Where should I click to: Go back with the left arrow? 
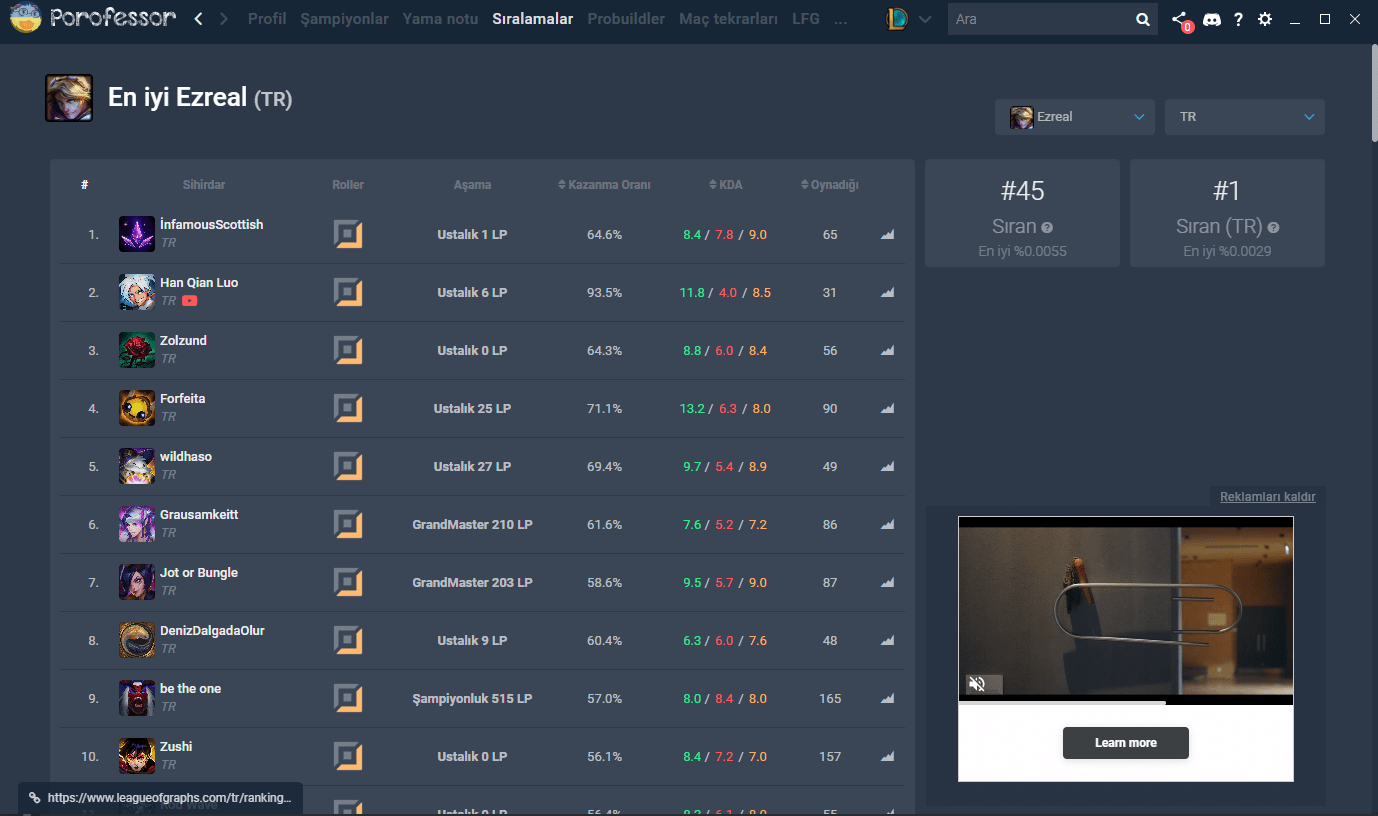click(x=198, y=19)
